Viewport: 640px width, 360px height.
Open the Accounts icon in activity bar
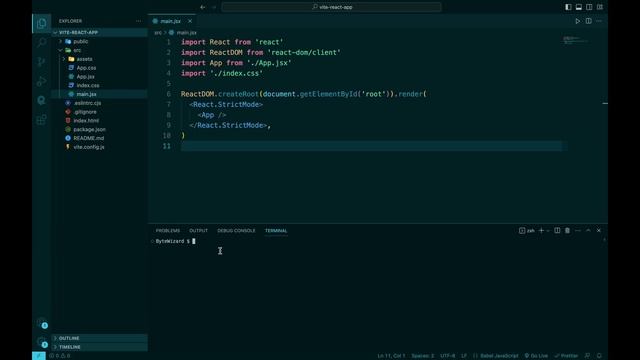pyautogui.click(x=42, y=323)
